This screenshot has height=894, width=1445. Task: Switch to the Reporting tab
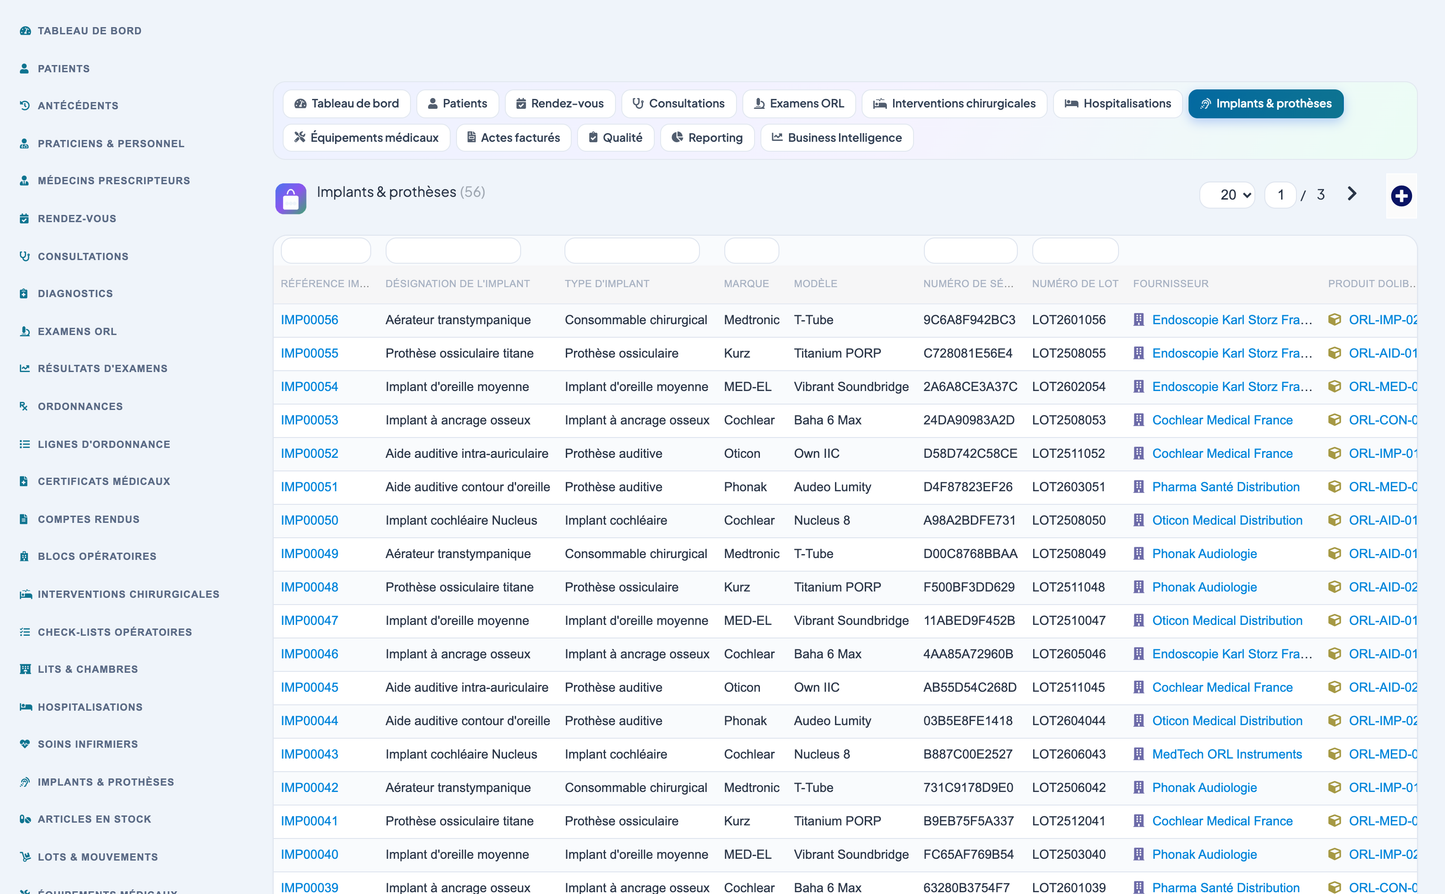tap(707, 138)
